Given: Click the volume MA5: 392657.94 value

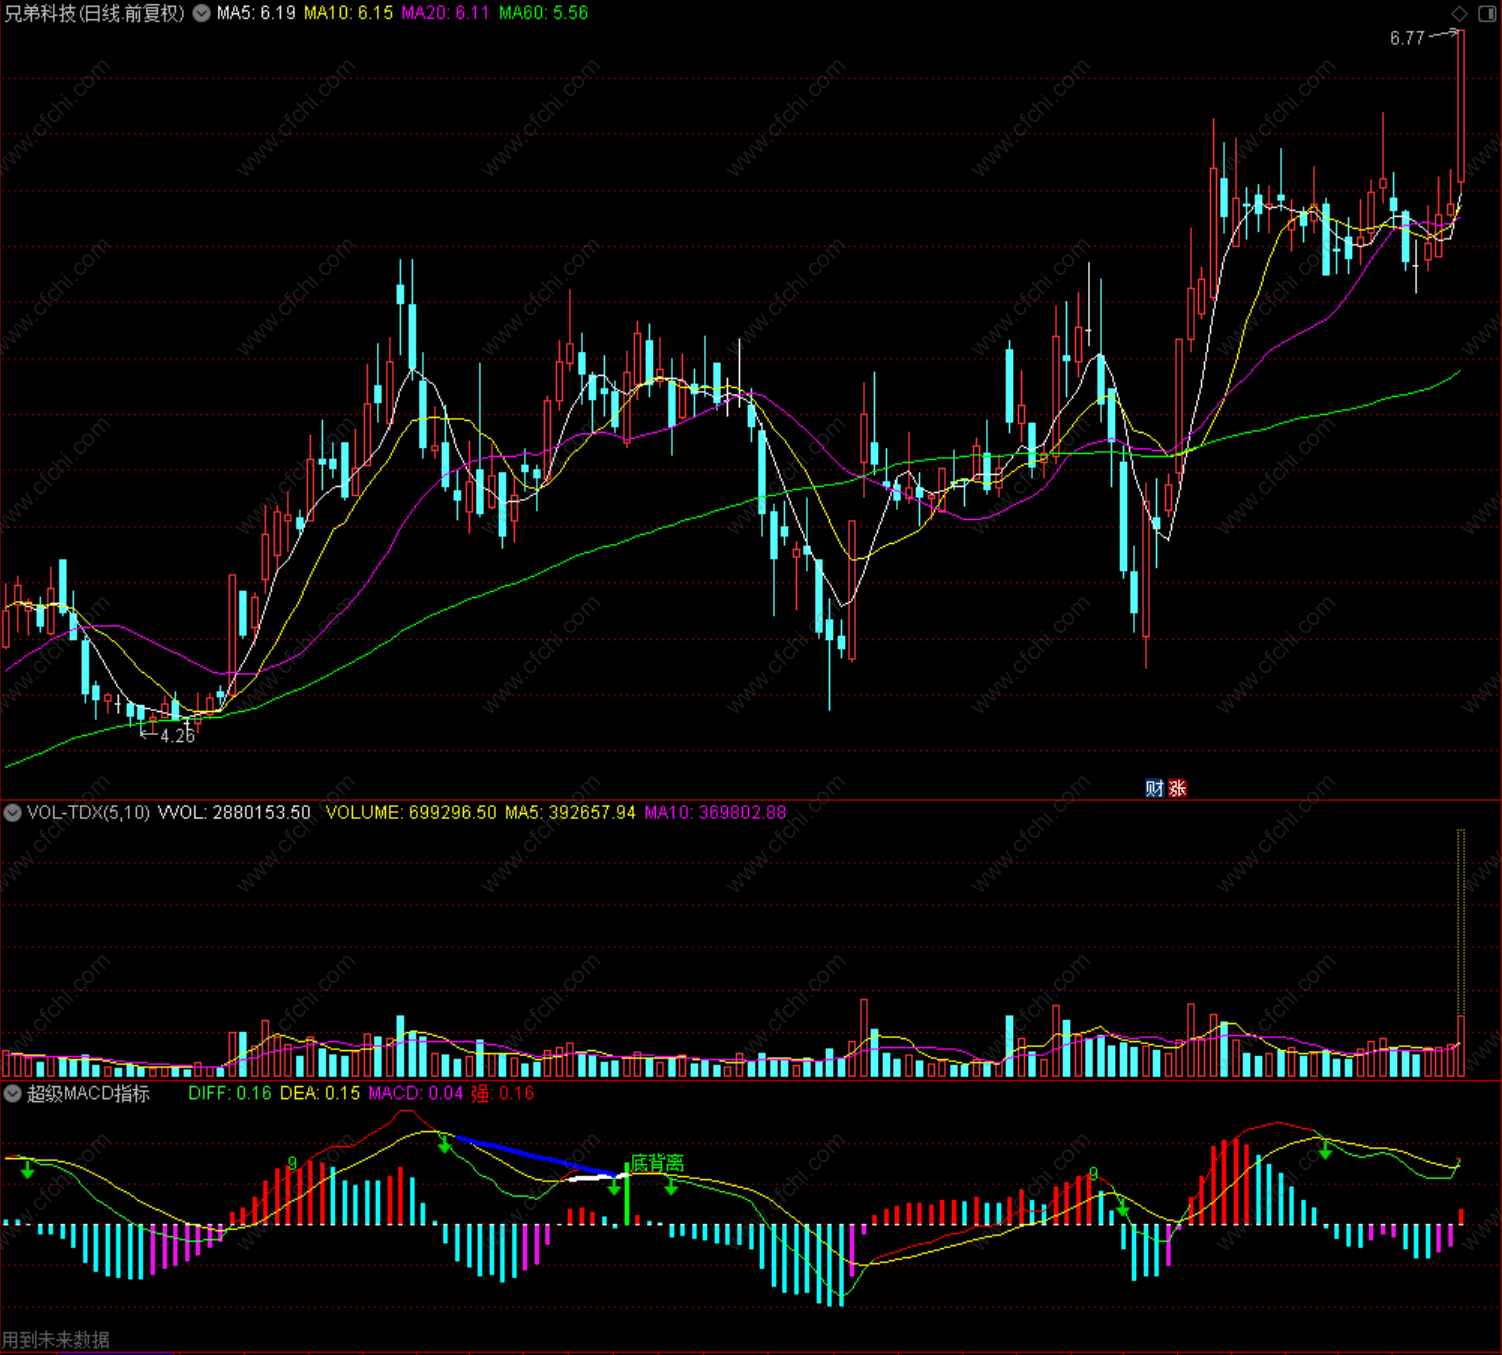Looking at the screenshot, I should click(x=570, y=812).
